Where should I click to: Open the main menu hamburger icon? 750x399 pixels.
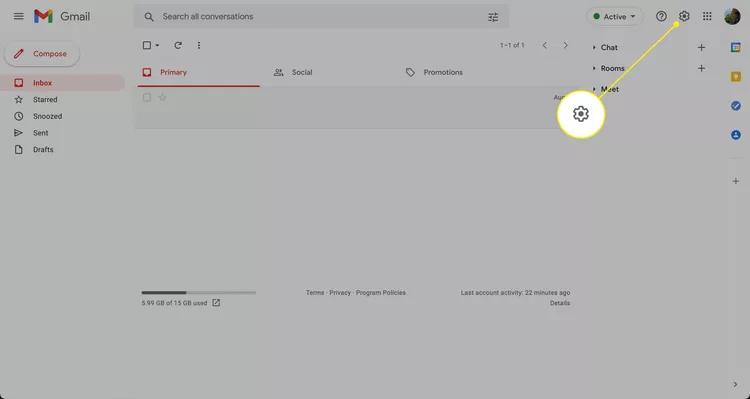(x=19, y=16)
